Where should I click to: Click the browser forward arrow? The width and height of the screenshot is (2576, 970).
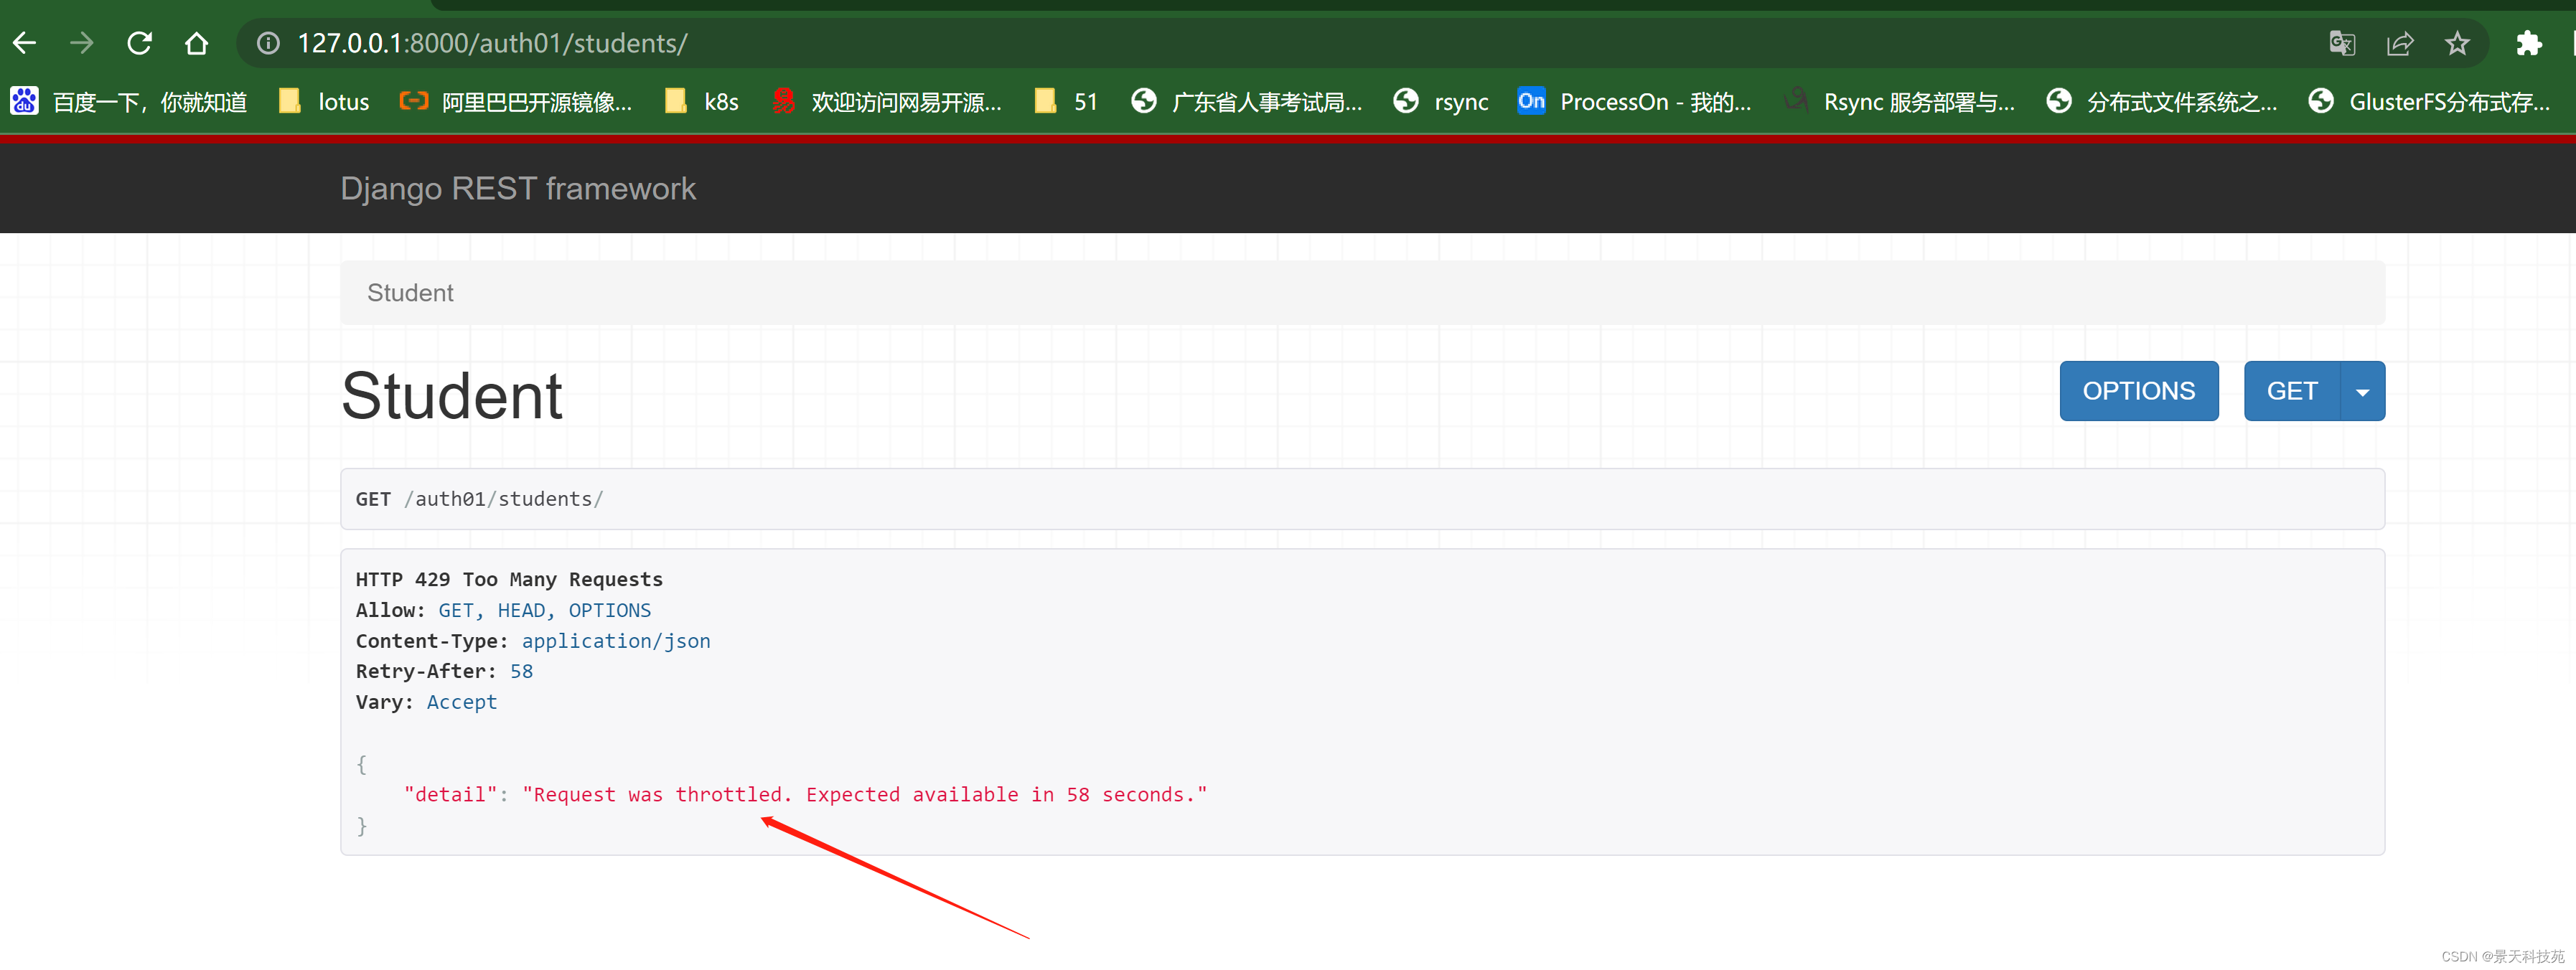(82, 43)
